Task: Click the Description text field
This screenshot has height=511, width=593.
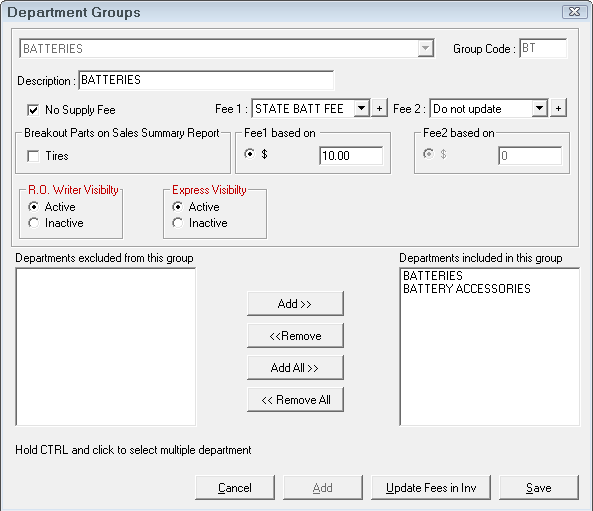Action: 206,80
